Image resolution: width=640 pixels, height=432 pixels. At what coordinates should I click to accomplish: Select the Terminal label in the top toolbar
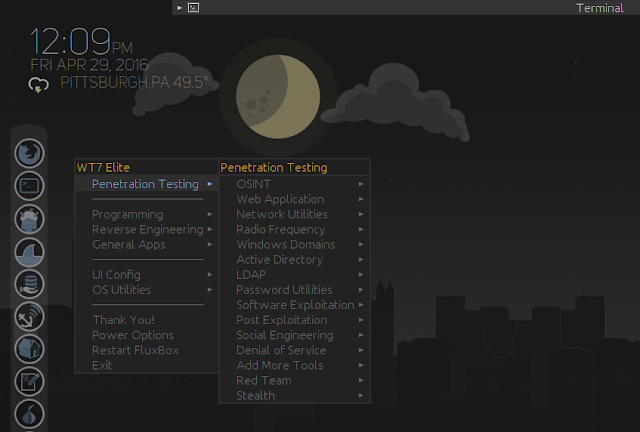[600, 8]
